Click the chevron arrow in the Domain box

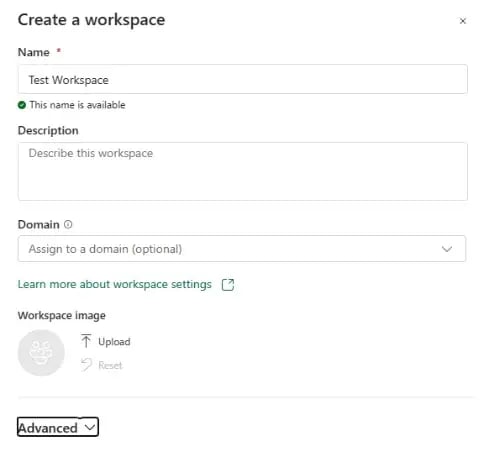coord(447,249)
